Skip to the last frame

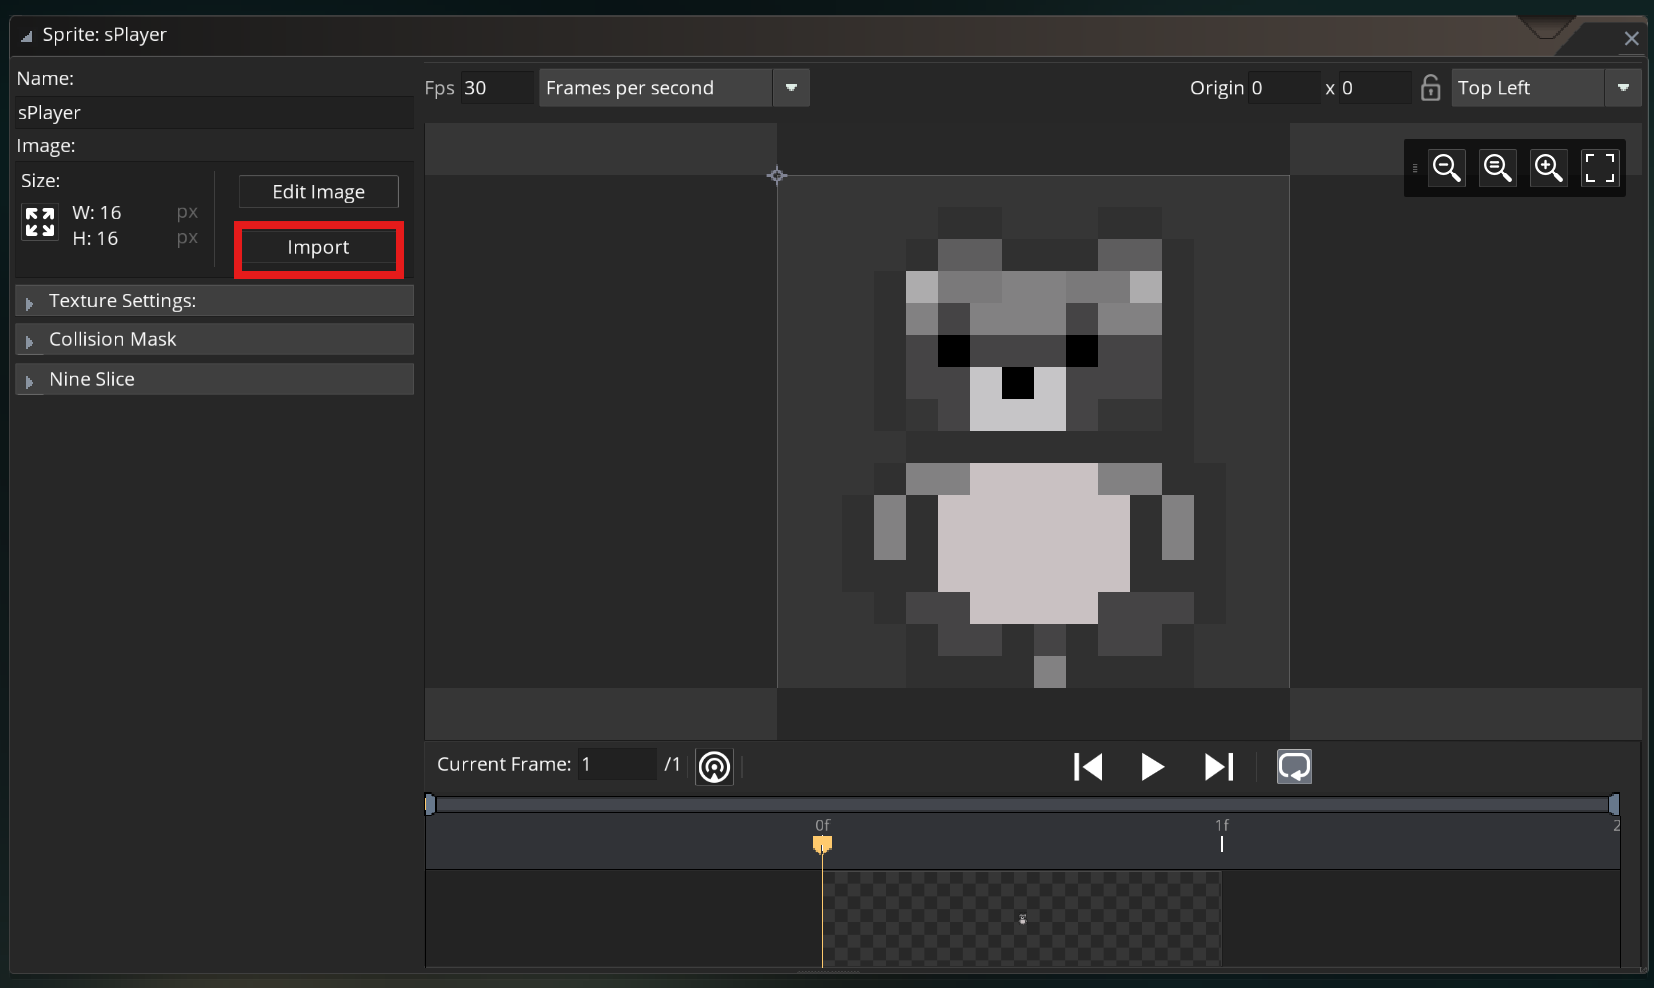[1218, 767]
